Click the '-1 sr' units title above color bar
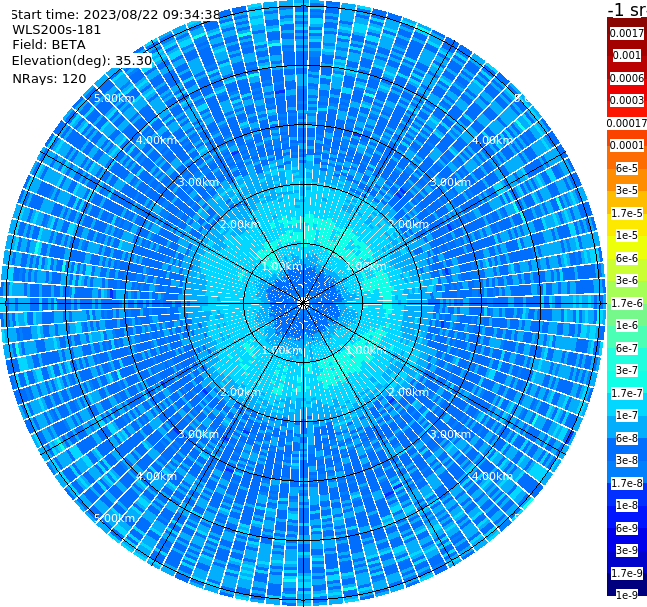This screenshot has width=647, height=607. click(x=627, y=9)
